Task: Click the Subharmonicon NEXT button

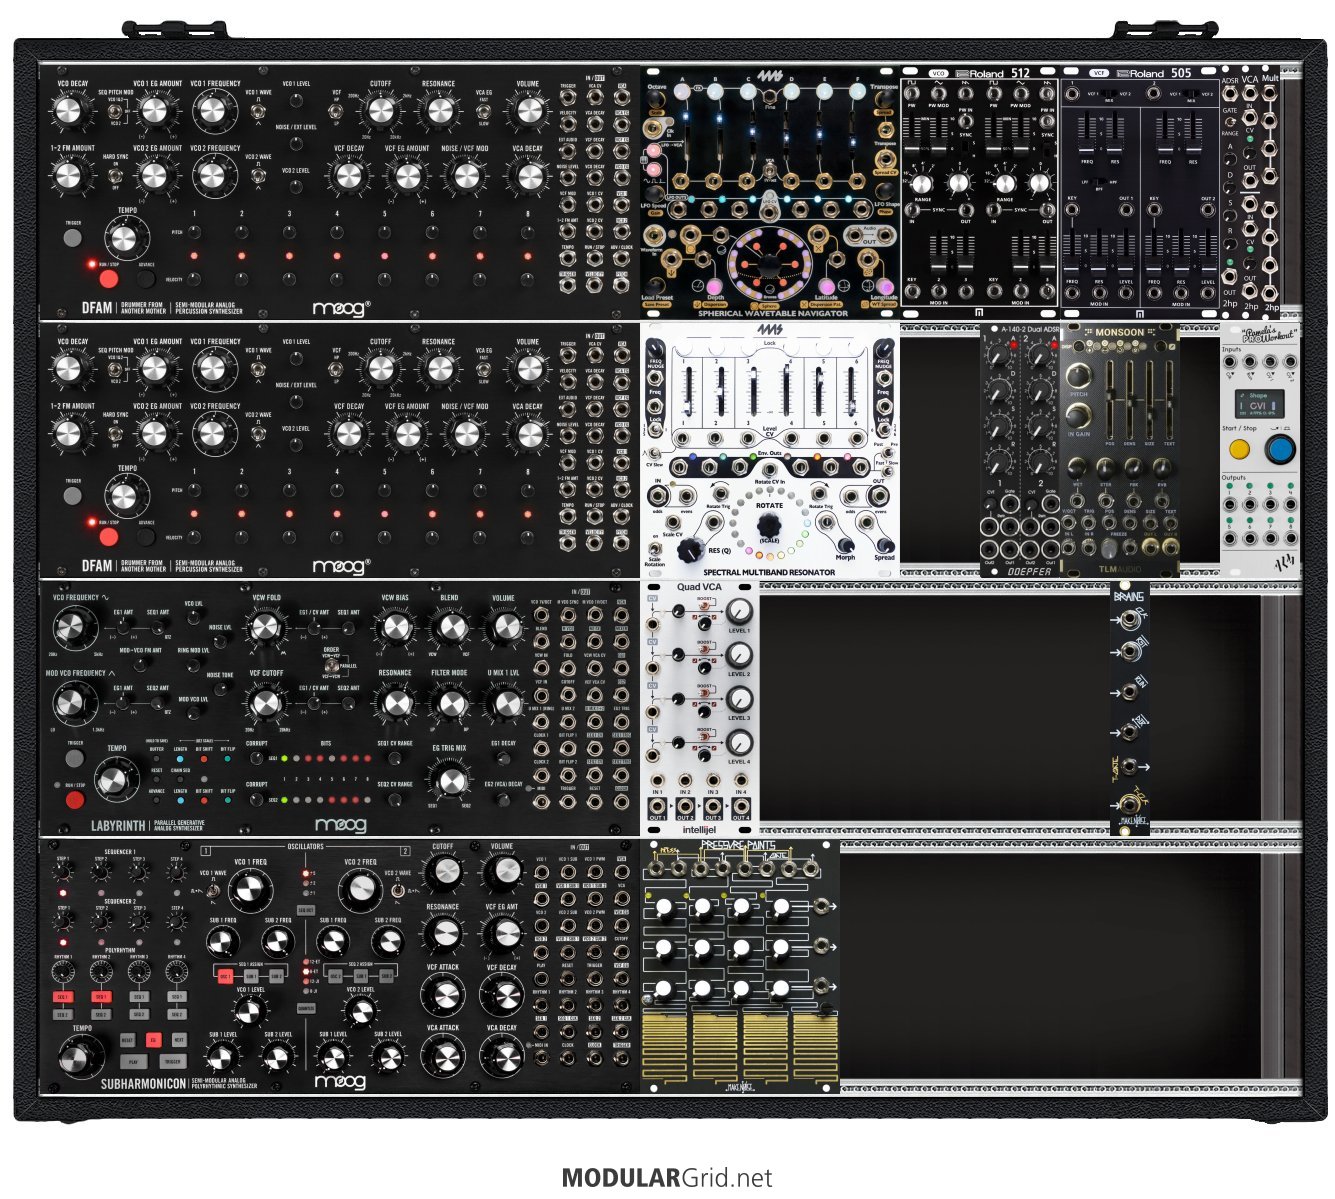Action: coord(178,1040)
